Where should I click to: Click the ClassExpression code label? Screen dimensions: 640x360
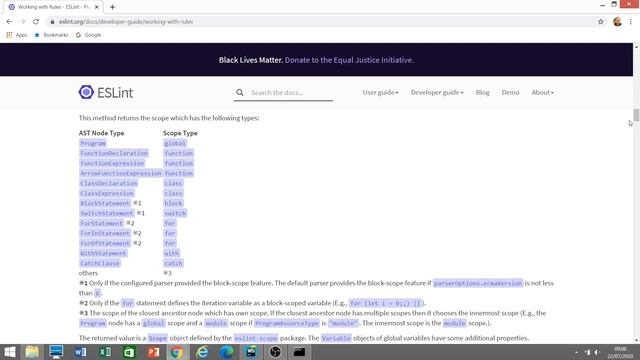pyautogui.click(x=107, y=193)
